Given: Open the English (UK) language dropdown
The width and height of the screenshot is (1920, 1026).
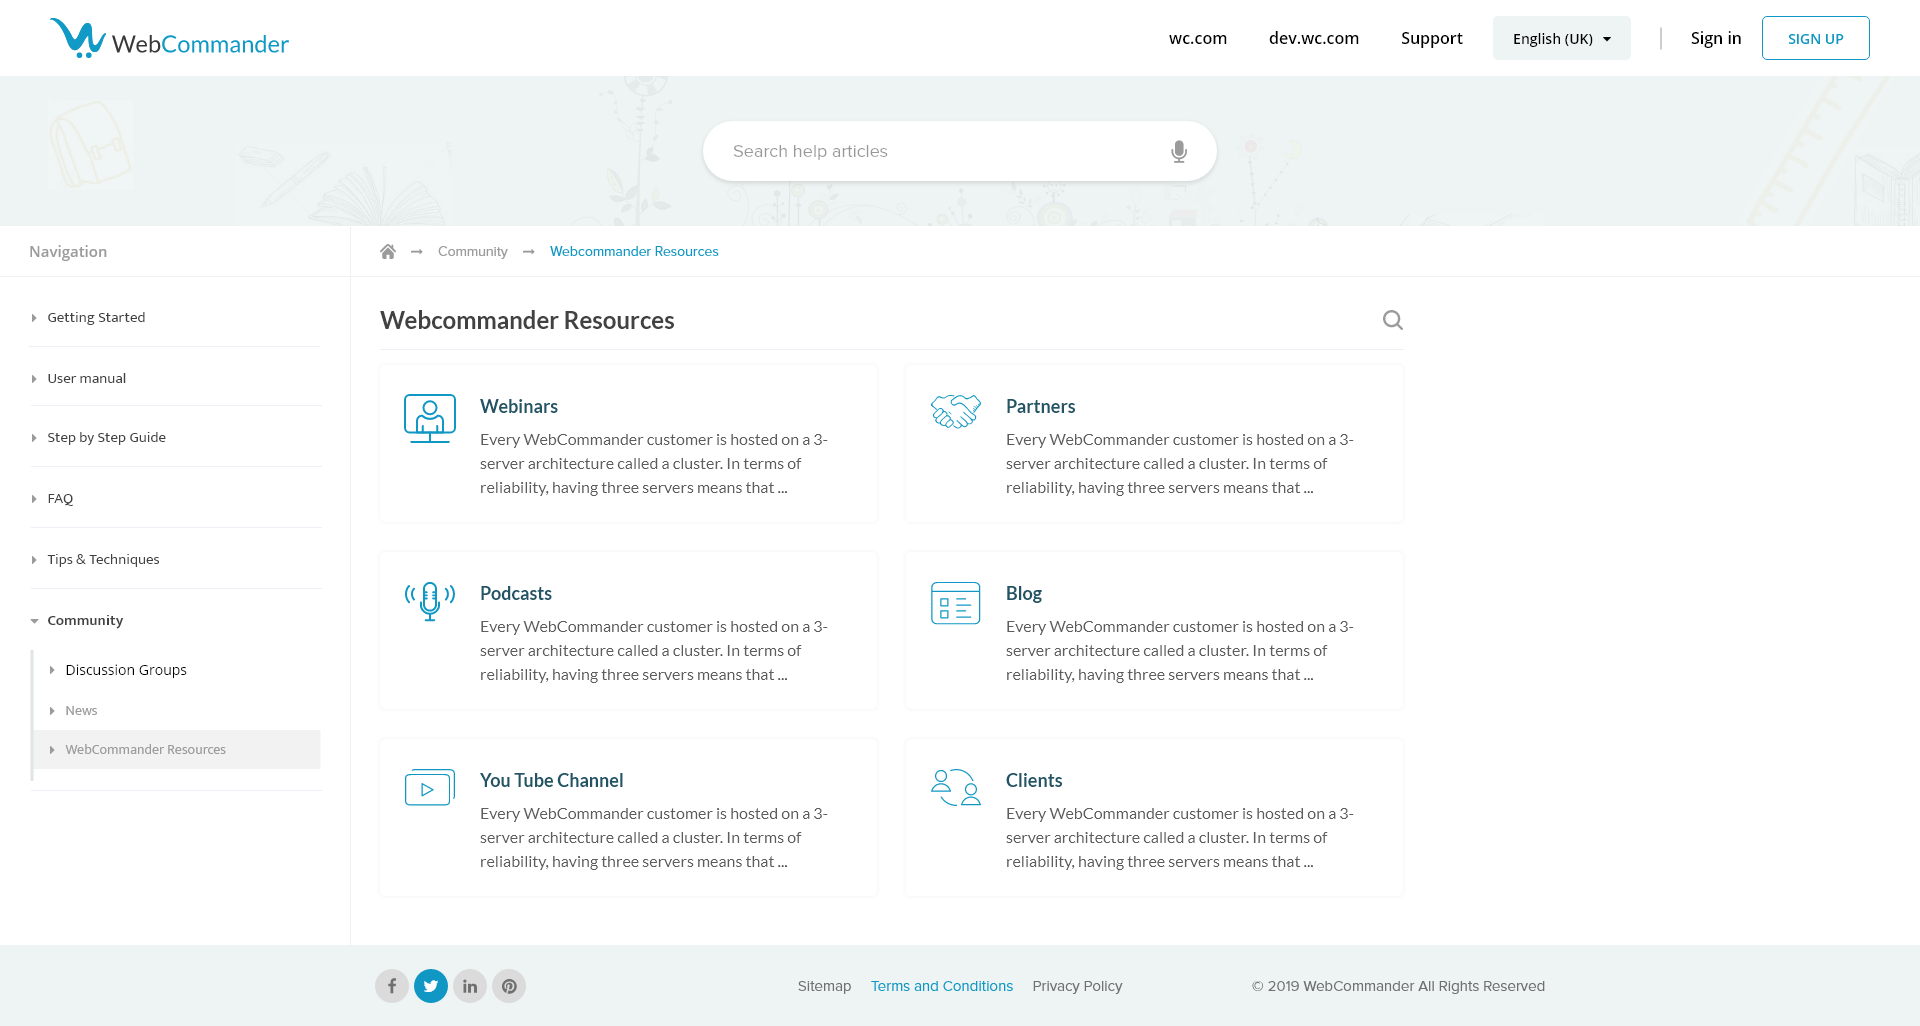Looking at the screenshot, I should [x=1561, y=38].
